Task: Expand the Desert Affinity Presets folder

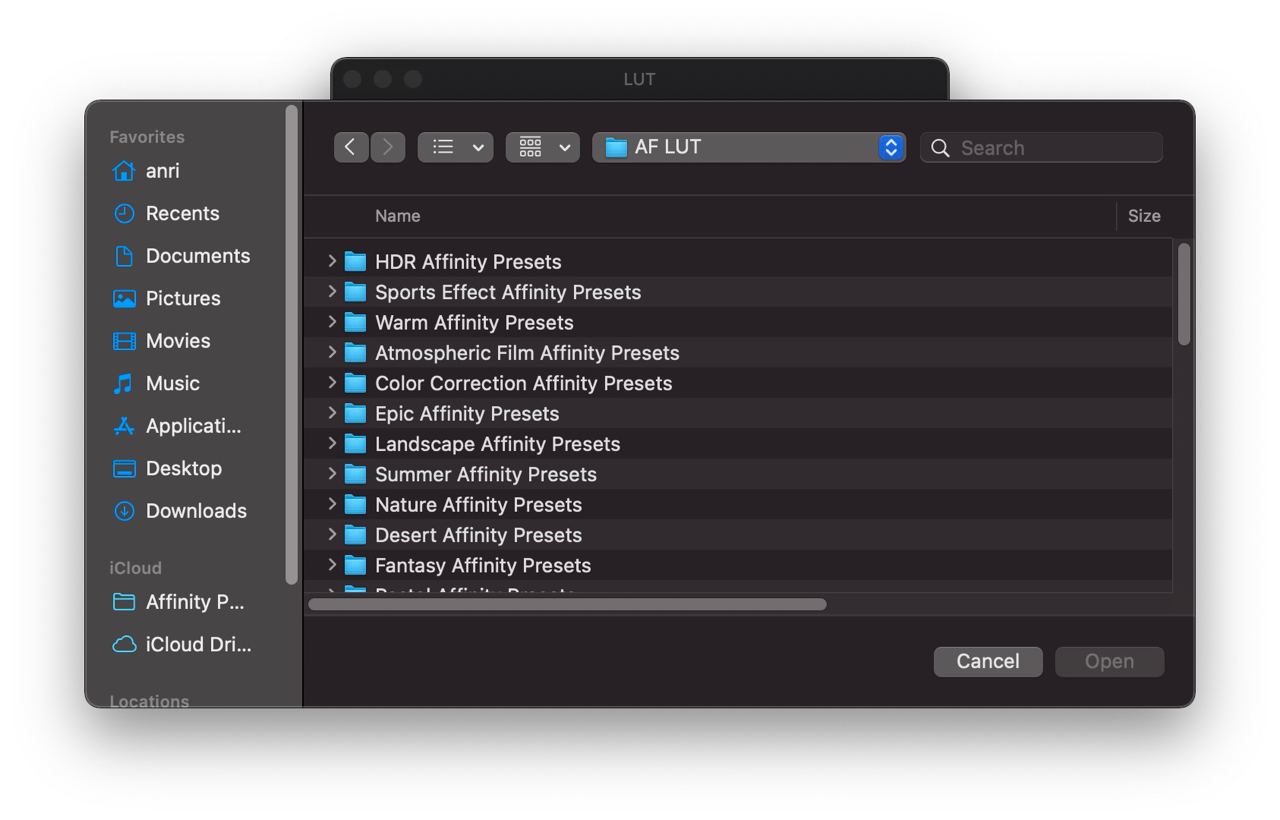Action: [332, 534]
